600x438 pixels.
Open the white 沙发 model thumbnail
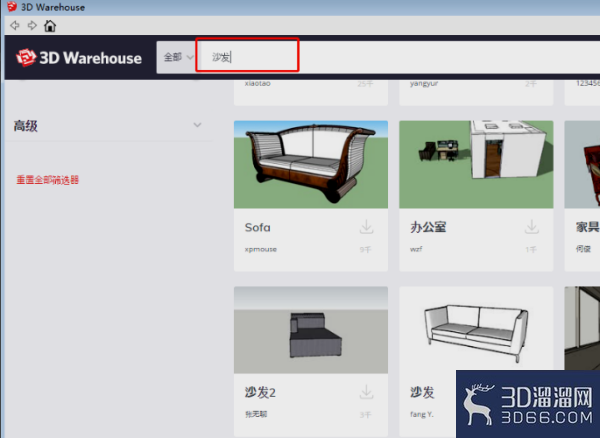pos(476,328)
